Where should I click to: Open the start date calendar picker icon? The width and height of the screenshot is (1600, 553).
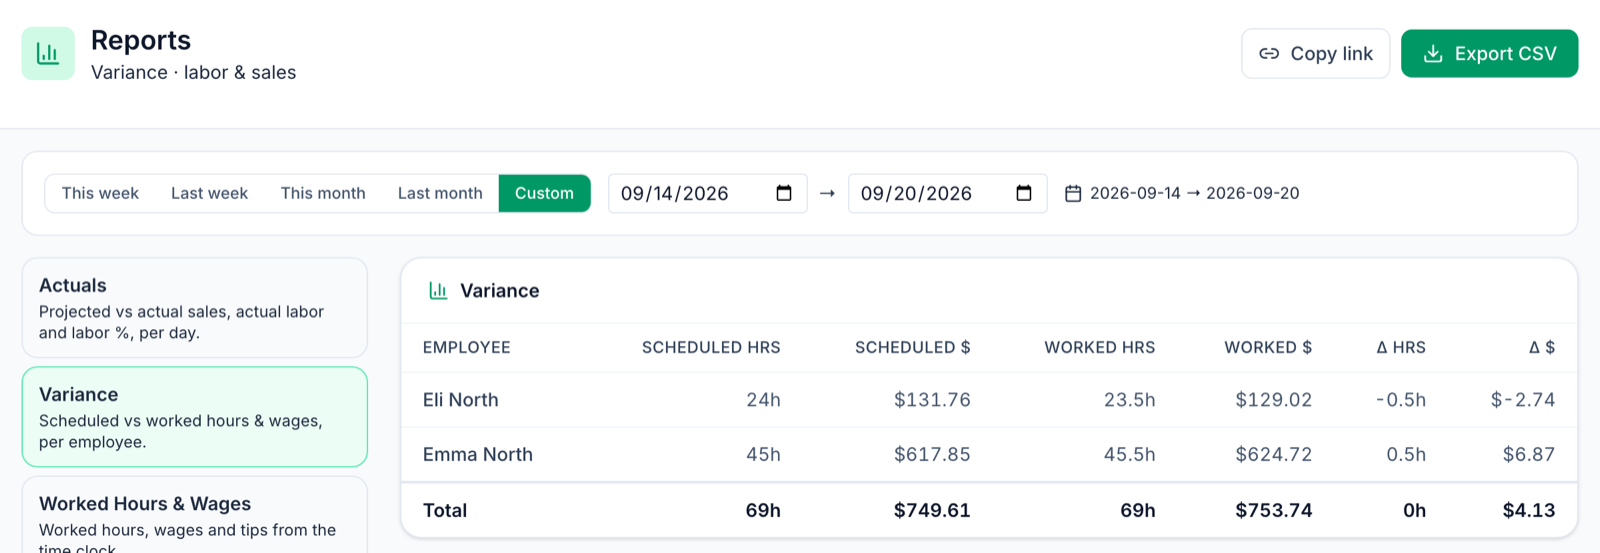[x=784, y=193]
